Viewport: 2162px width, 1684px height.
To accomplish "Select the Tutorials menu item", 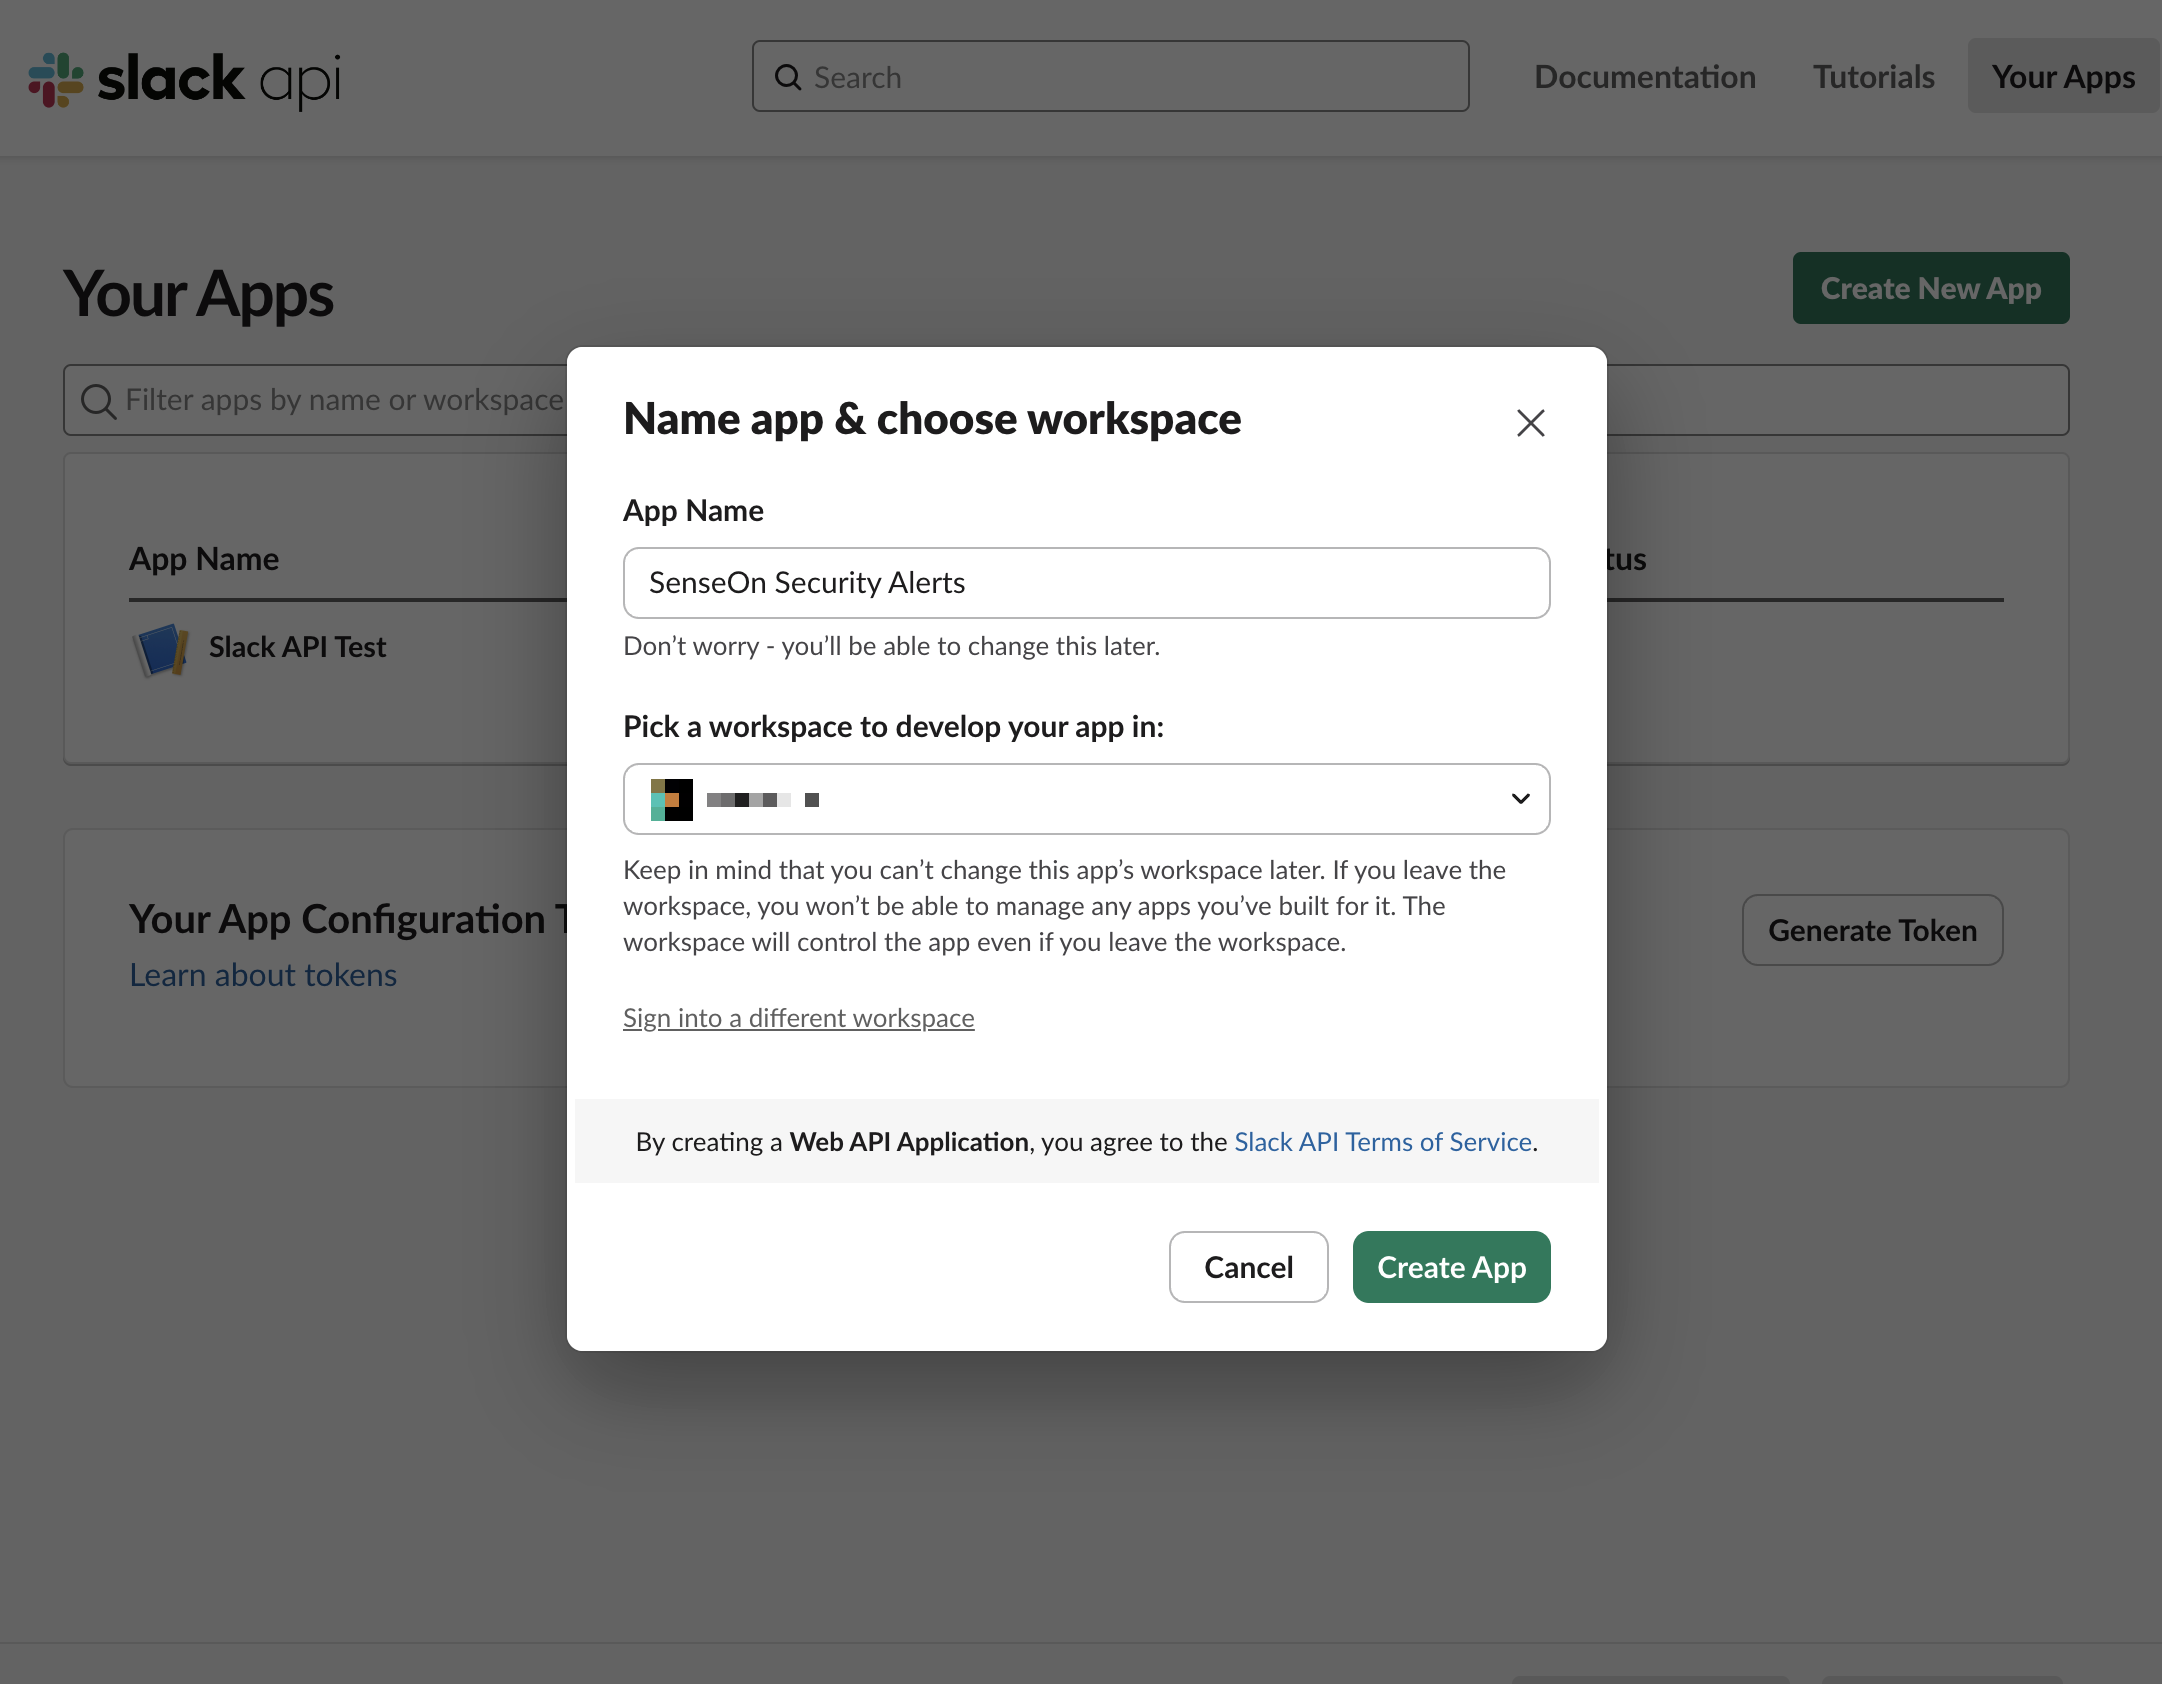I will coord(1874,75).
